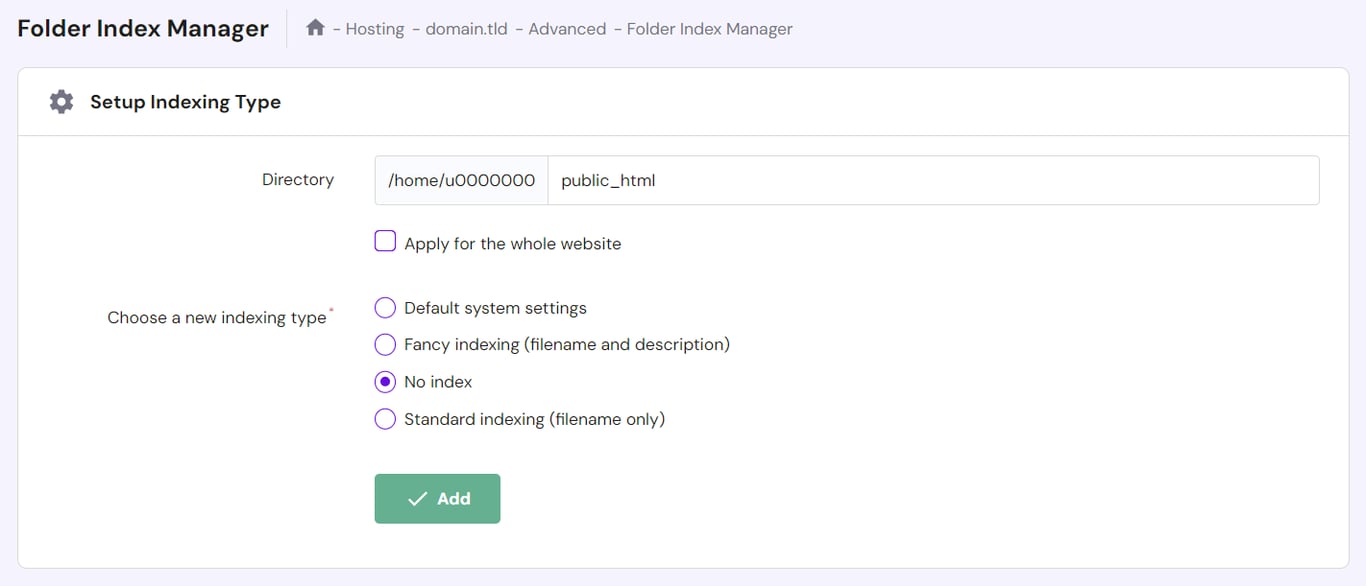Enable the Apply for the whole website checkbox

click(385, 240)
